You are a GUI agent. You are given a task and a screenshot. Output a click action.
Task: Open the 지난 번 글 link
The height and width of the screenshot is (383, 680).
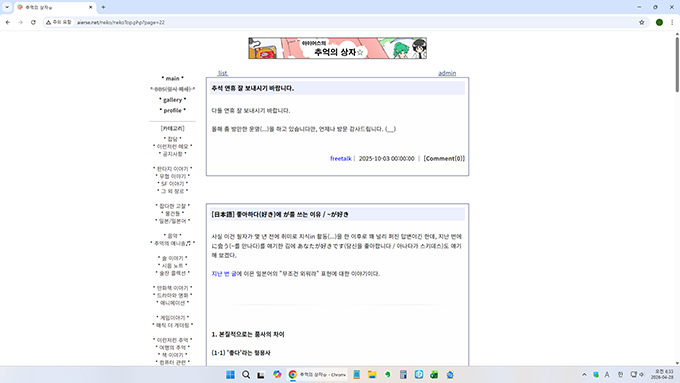coord(224,274)
